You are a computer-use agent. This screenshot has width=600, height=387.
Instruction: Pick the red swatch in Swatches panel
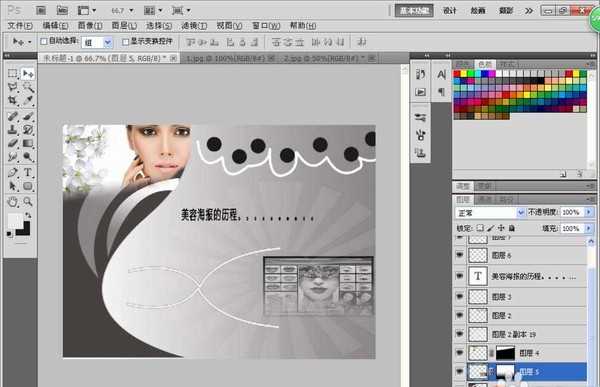click(x=457, y=73)
